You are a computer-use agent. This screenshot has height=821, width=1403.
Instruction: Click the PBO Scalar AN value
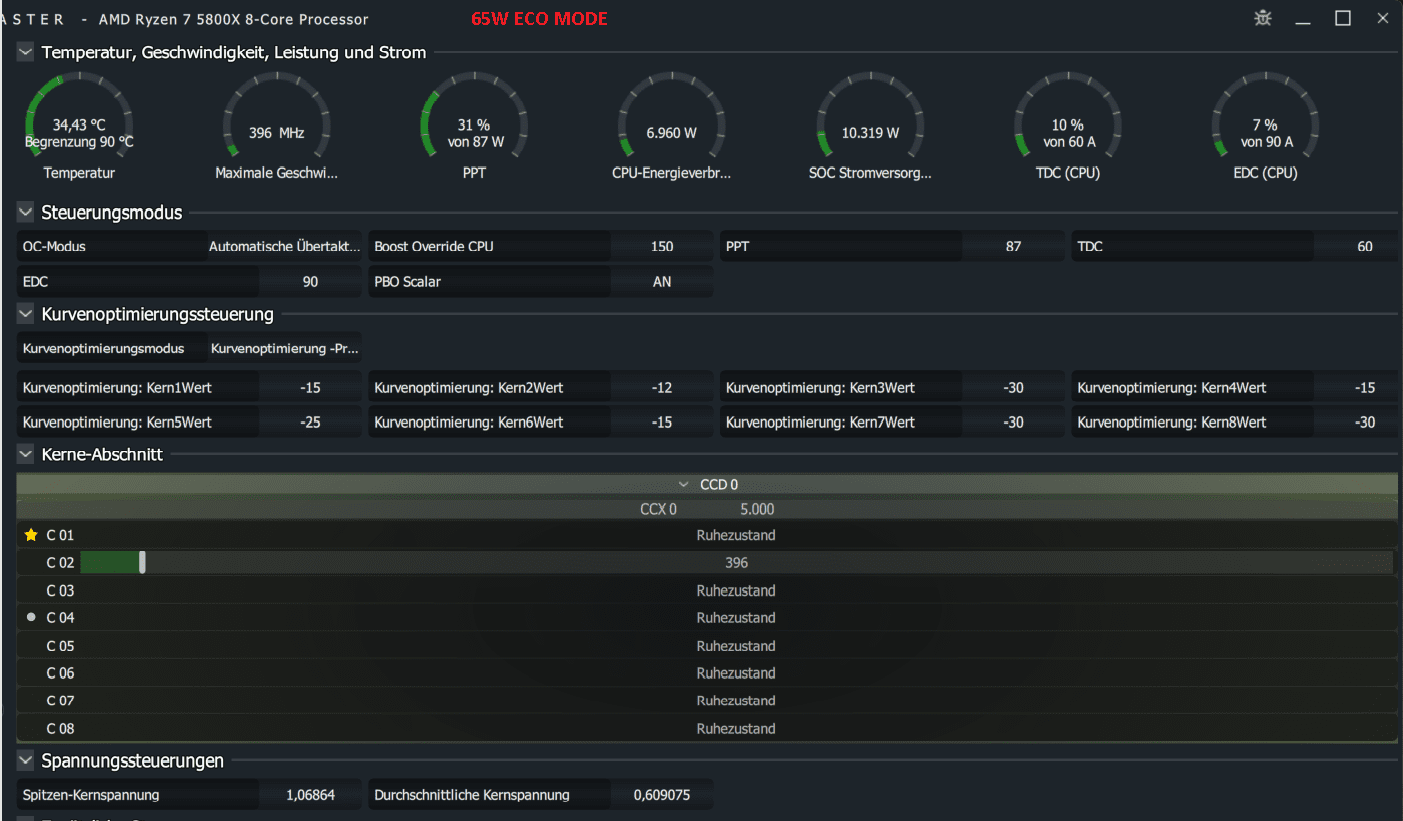tap(662, 282)
